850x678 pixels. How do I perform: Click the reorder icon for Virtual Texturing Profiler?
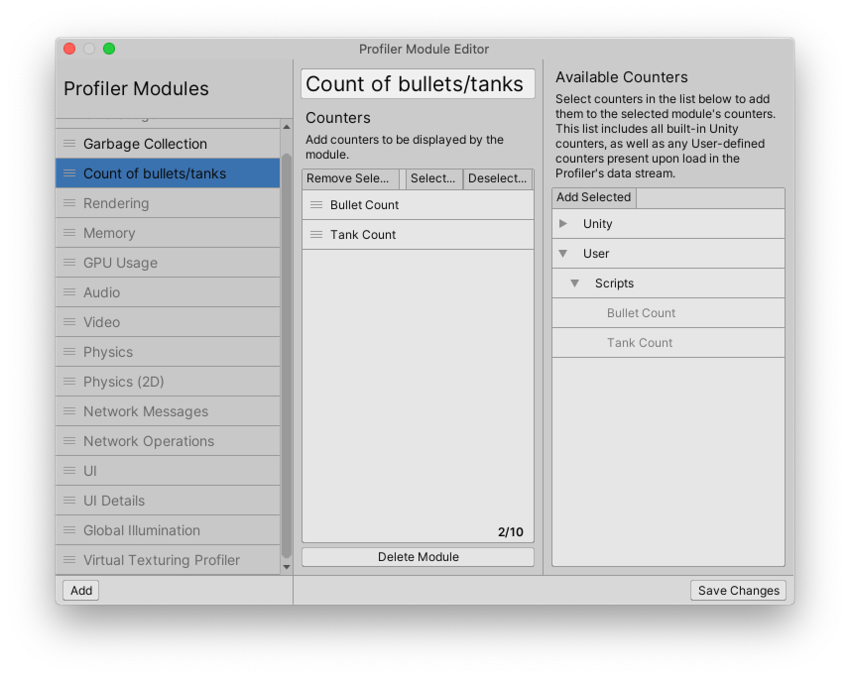[67, 560]
